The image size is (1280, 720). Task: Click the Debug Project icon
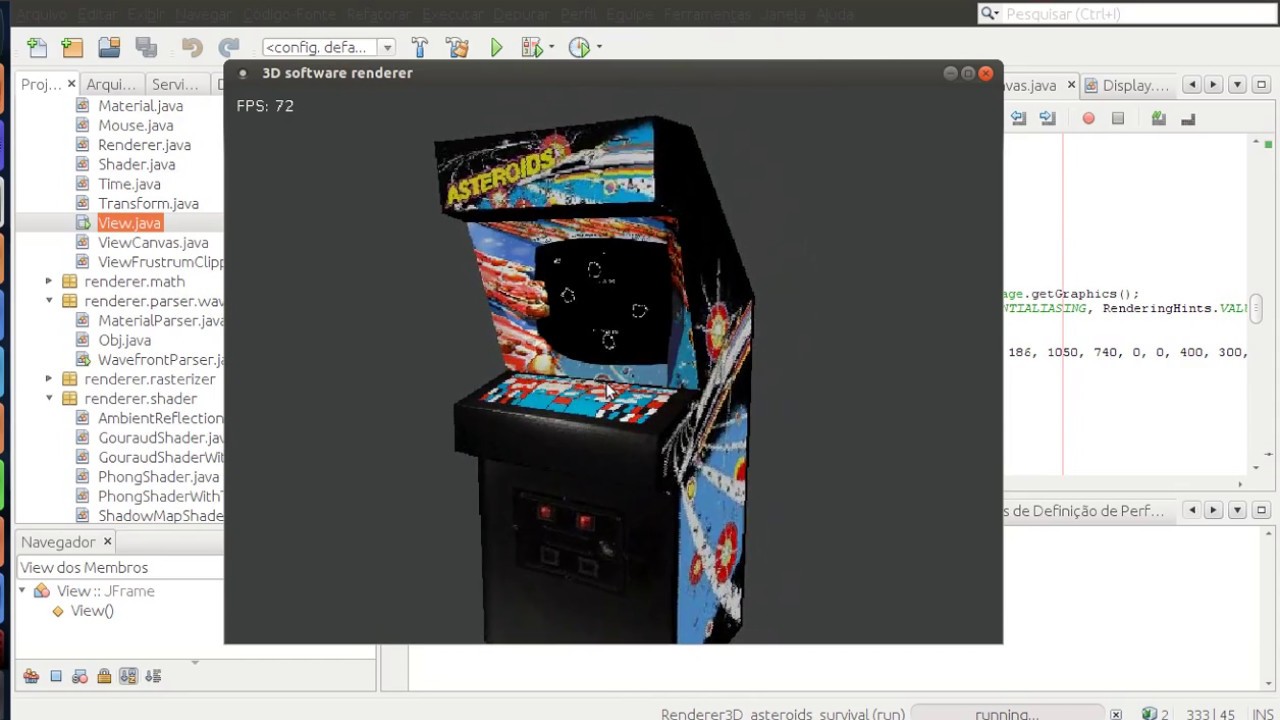point(531,47)
